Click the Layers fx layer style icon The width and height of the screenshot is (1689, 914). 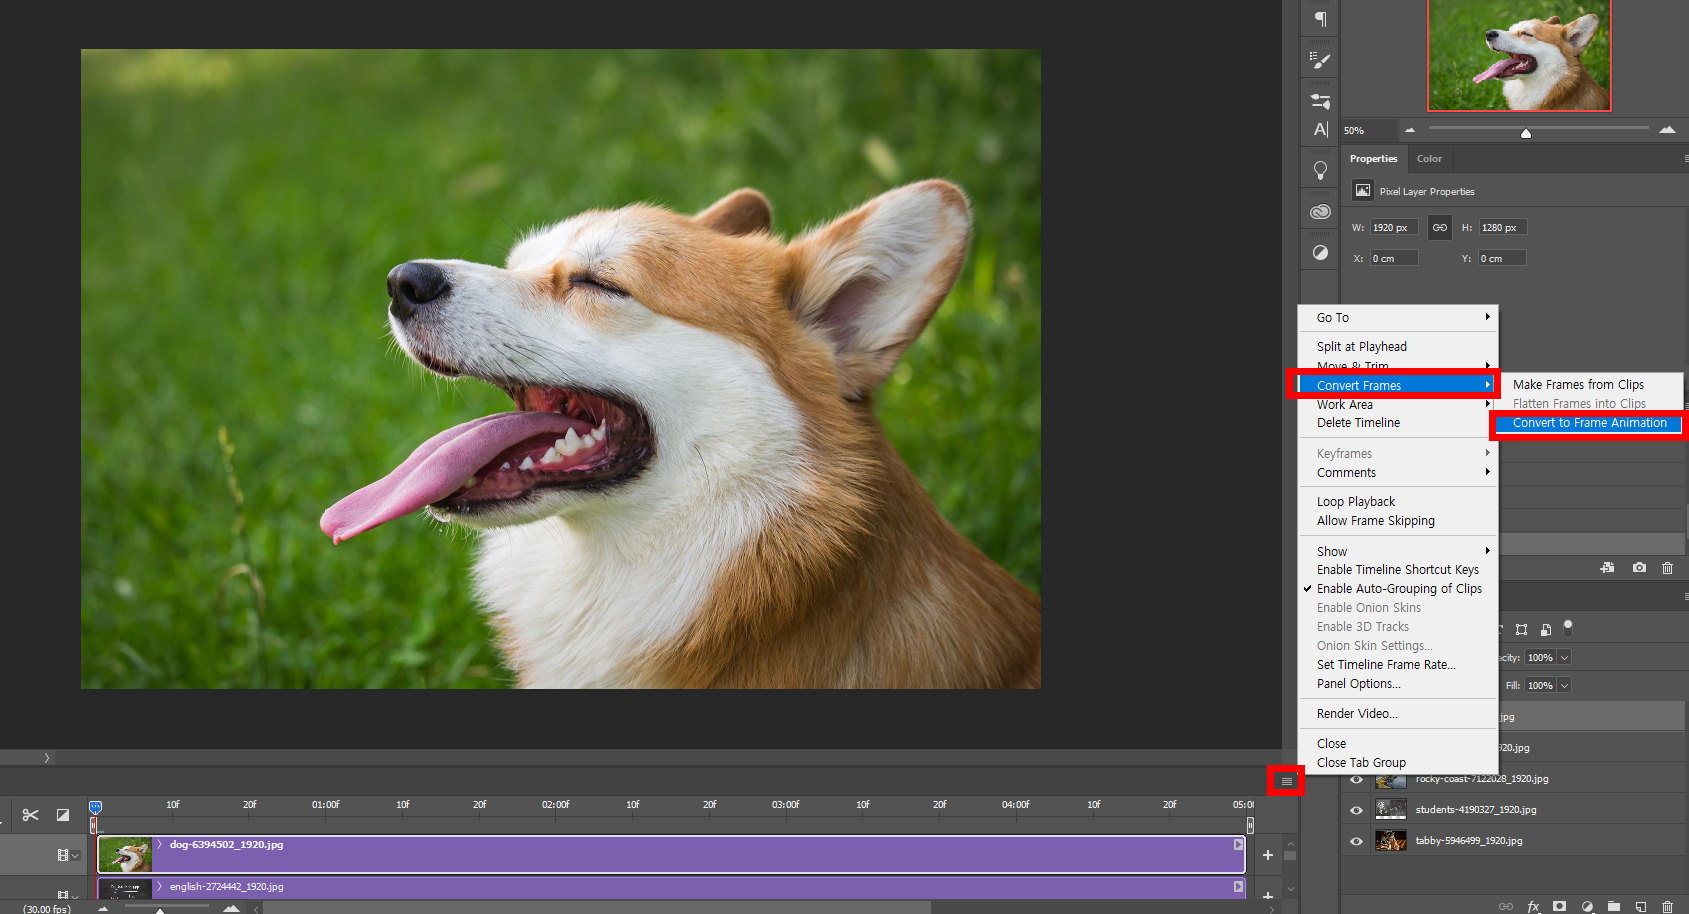coord(1533,906)
